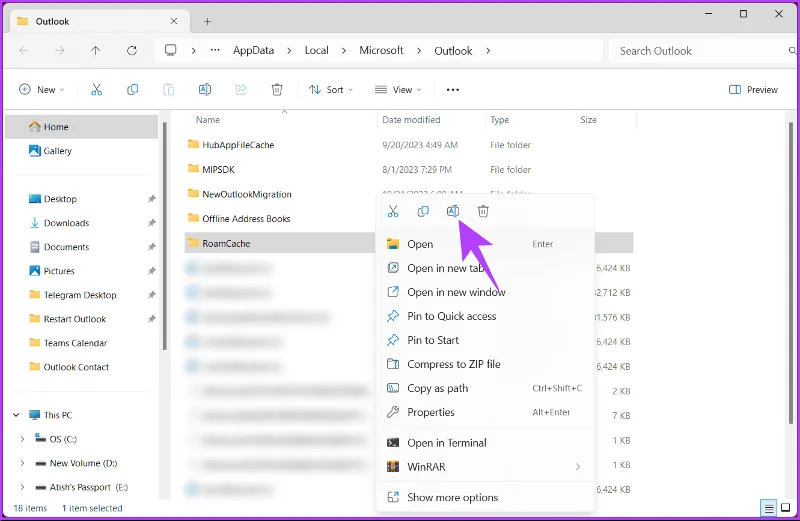This screenshot has height=521, width=800.
Task: Click the file list vertical scrollbar
Action: point(791,273)
